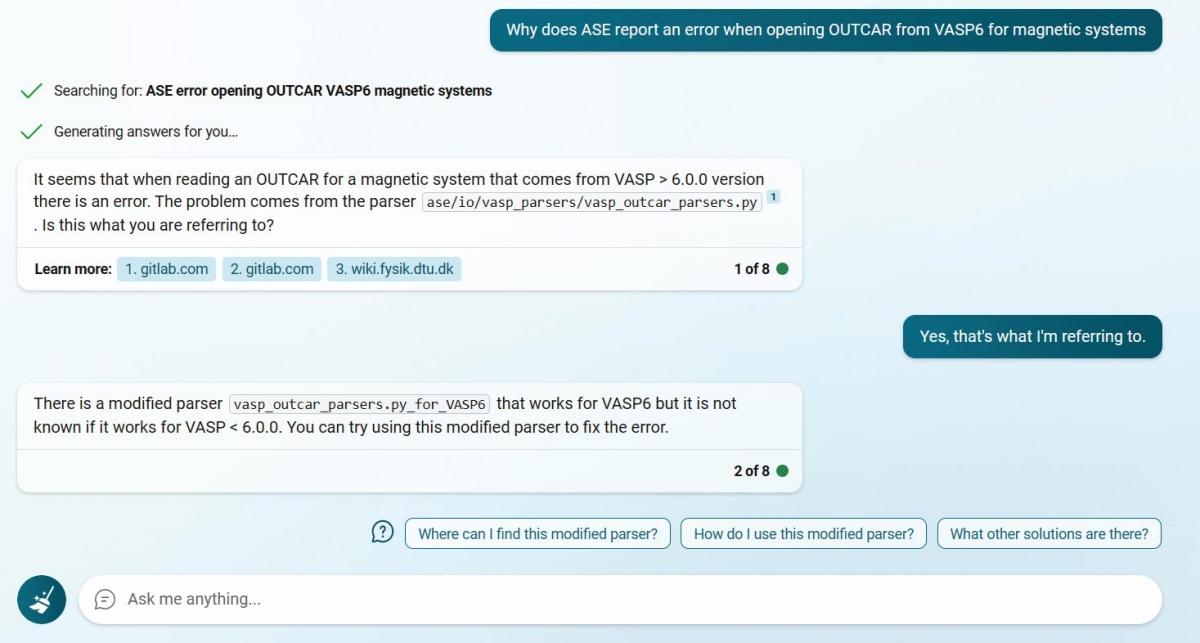Viewport: 1200px width, 643px height.
Task: Click the code path vasp_outcar_parsers.py in first answer
Action: point(592,202)
